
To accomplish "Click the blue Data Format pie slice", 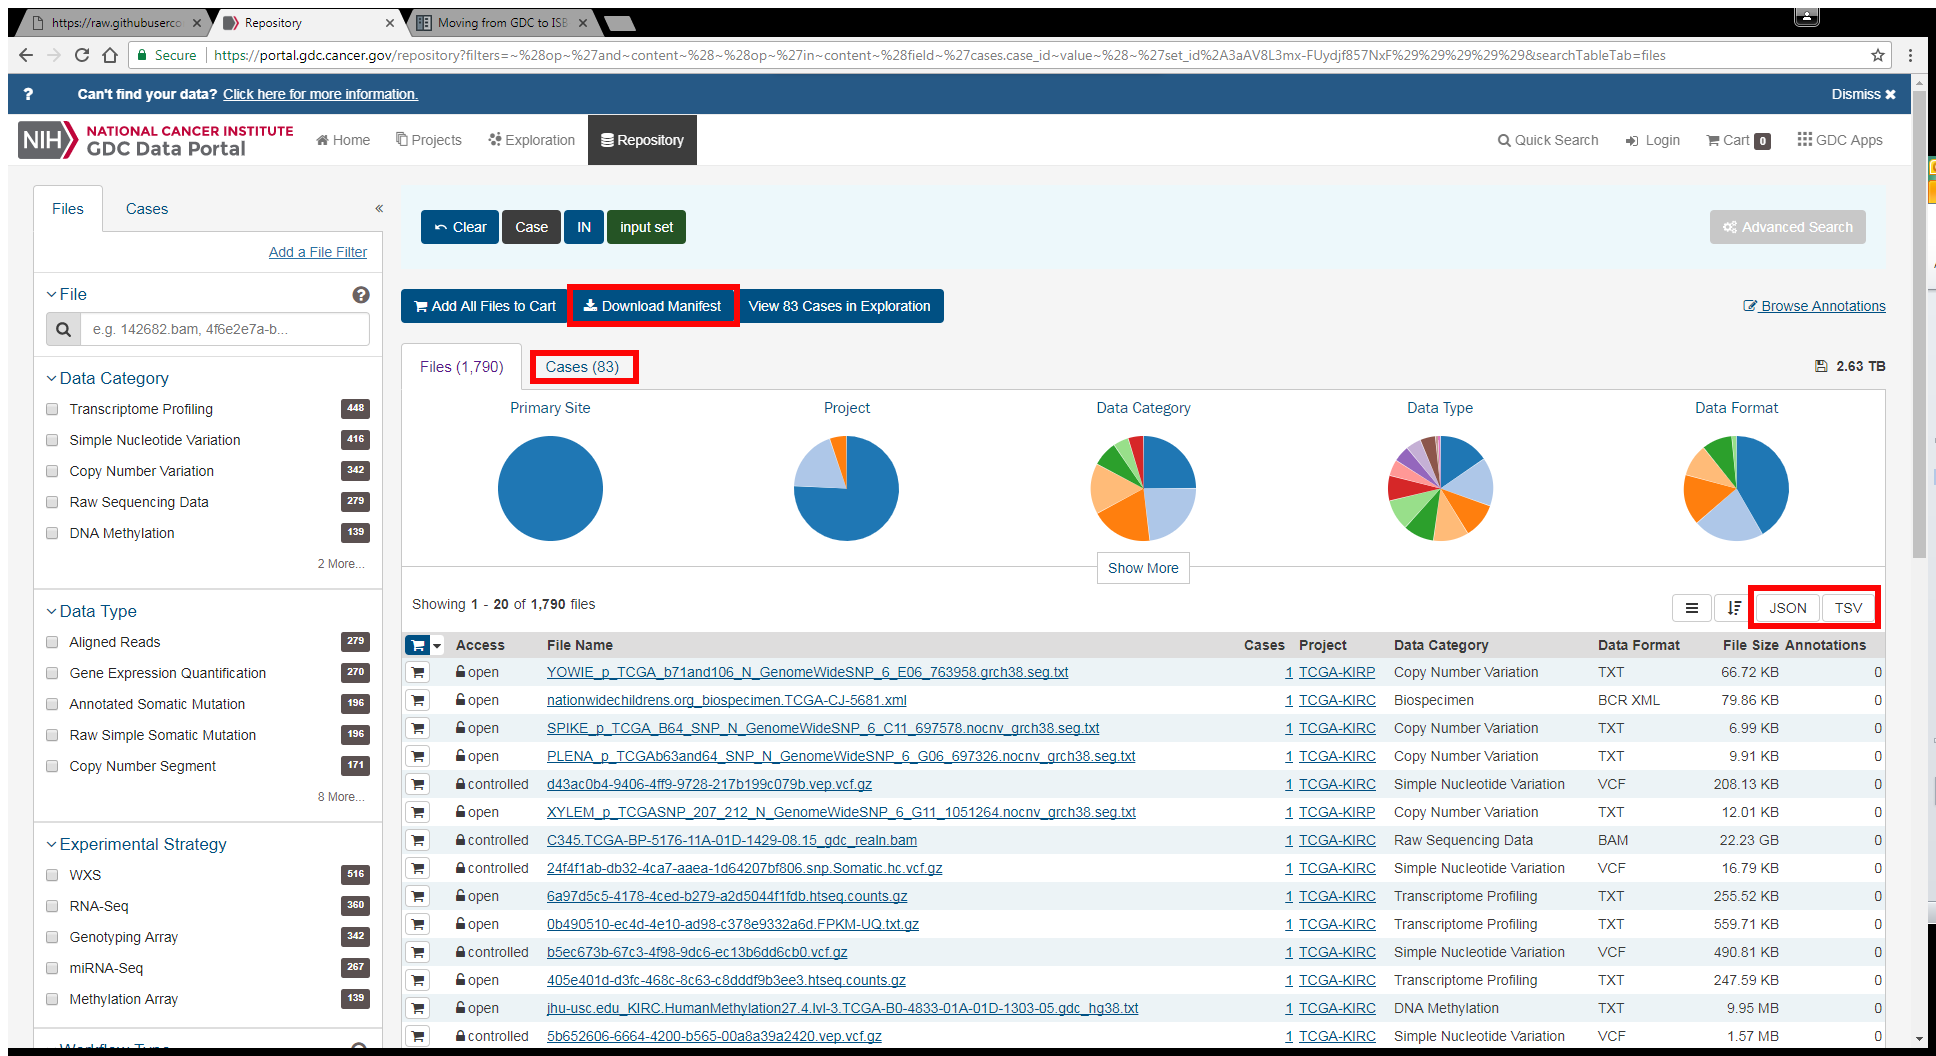I will [1765, 485].
